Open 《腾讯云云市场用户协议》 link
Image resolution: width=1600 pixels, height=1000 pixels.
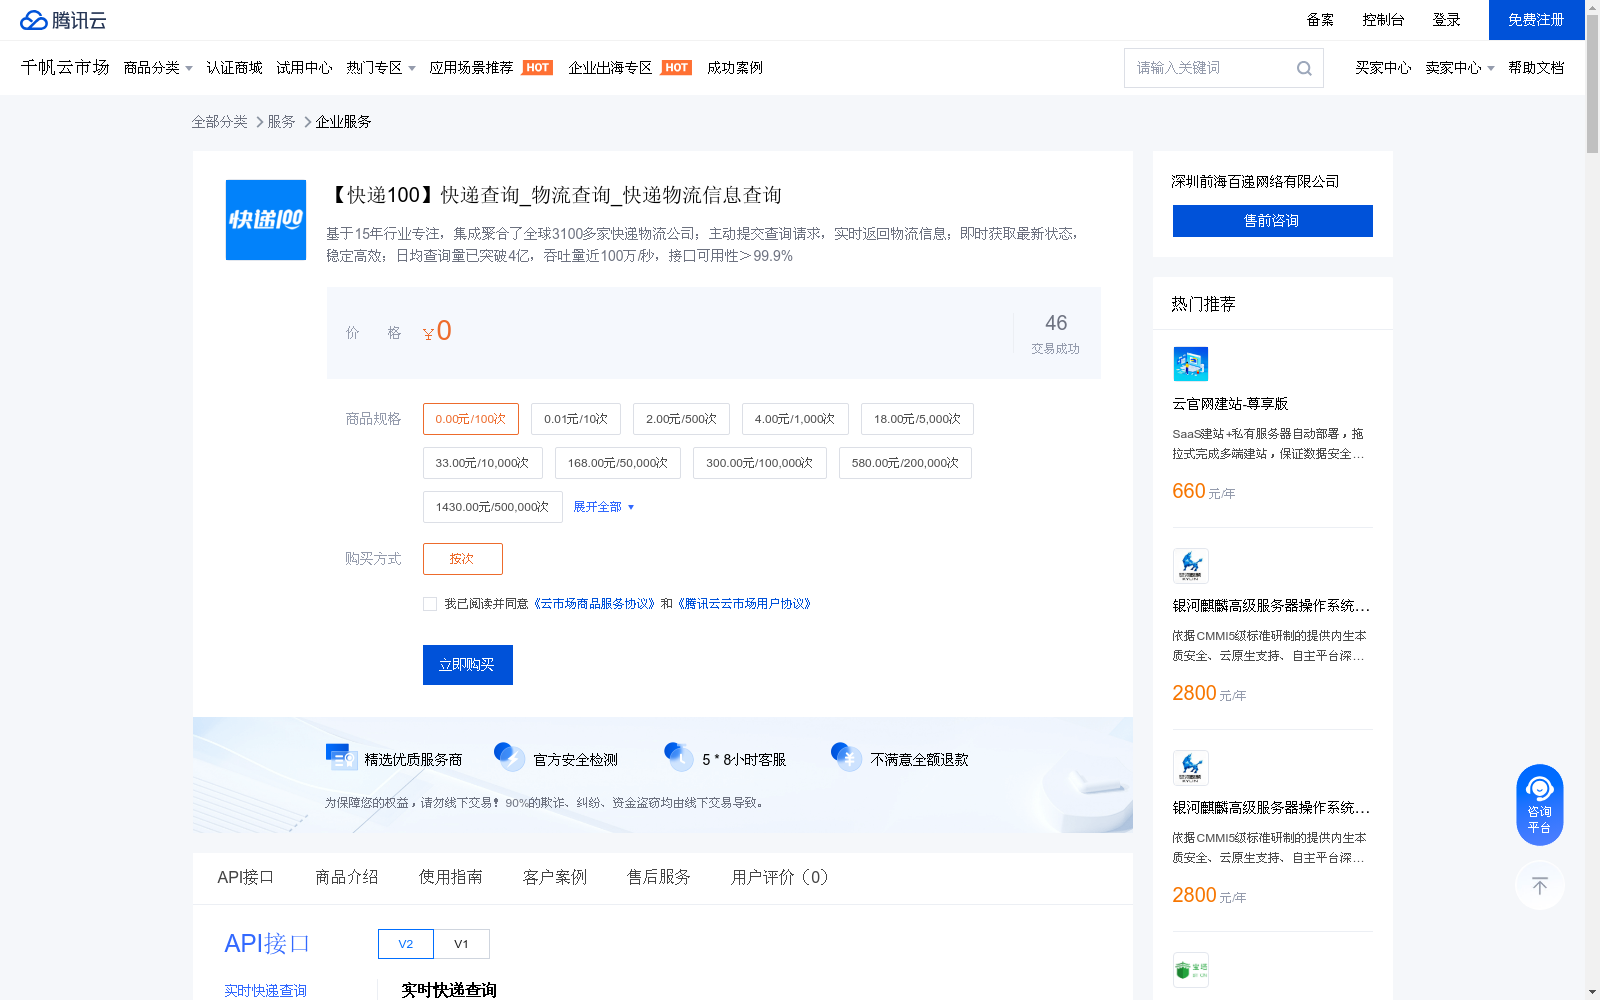tap(745, 604)
